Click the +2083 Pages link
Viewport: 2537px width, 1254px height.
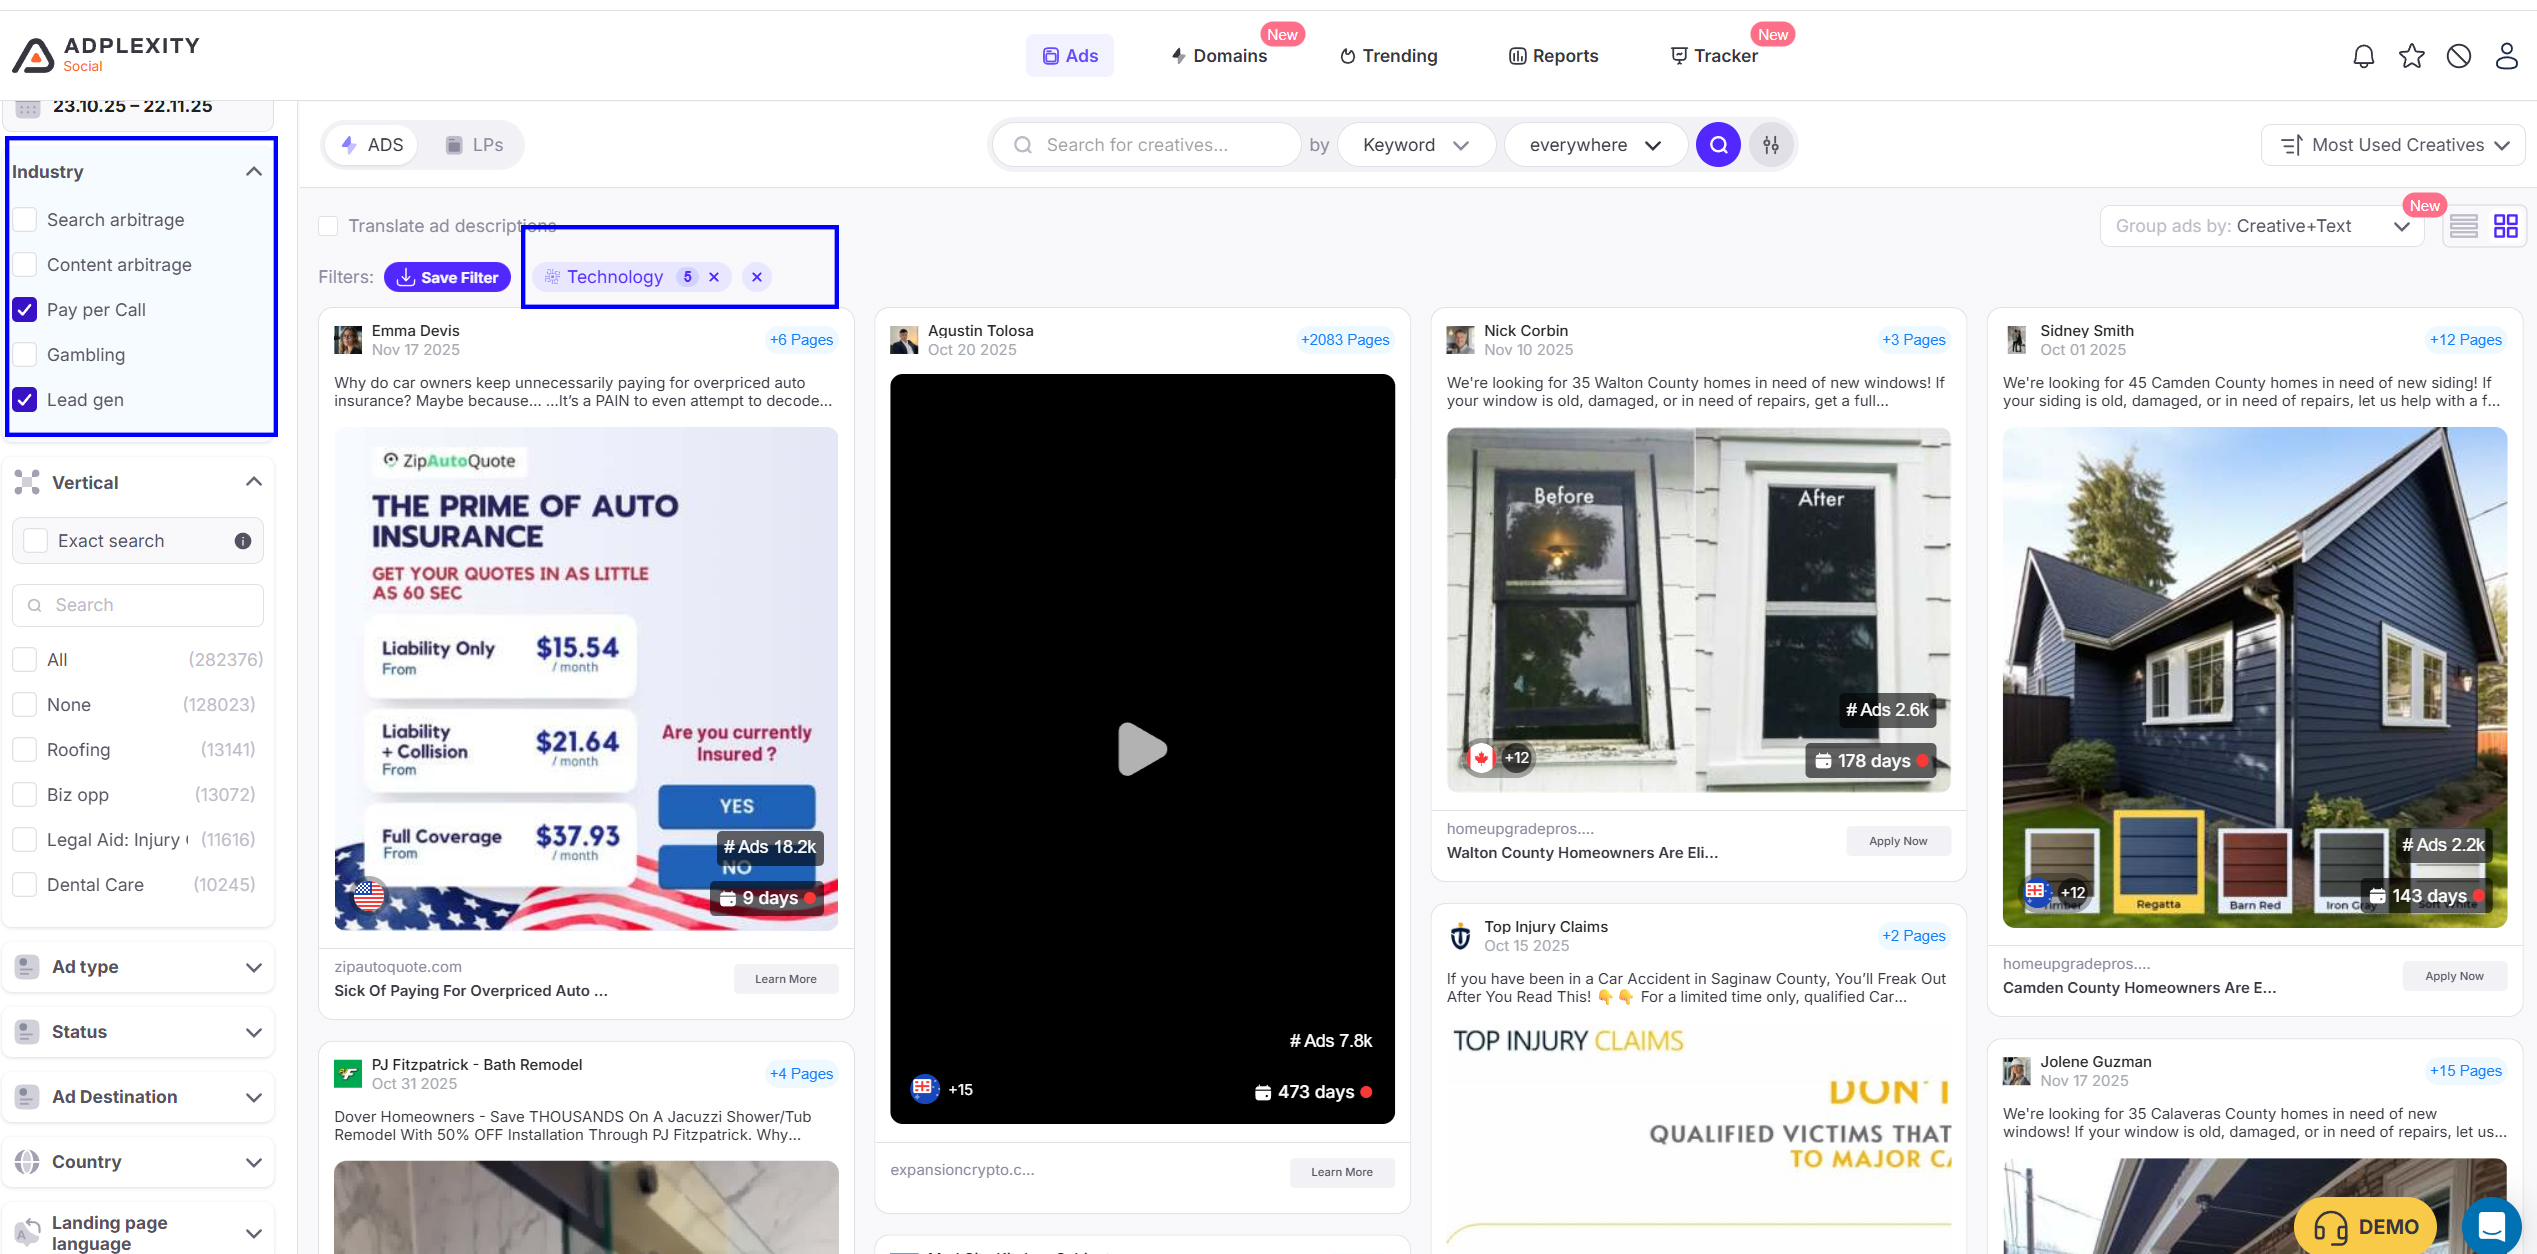click(1344, 340)
